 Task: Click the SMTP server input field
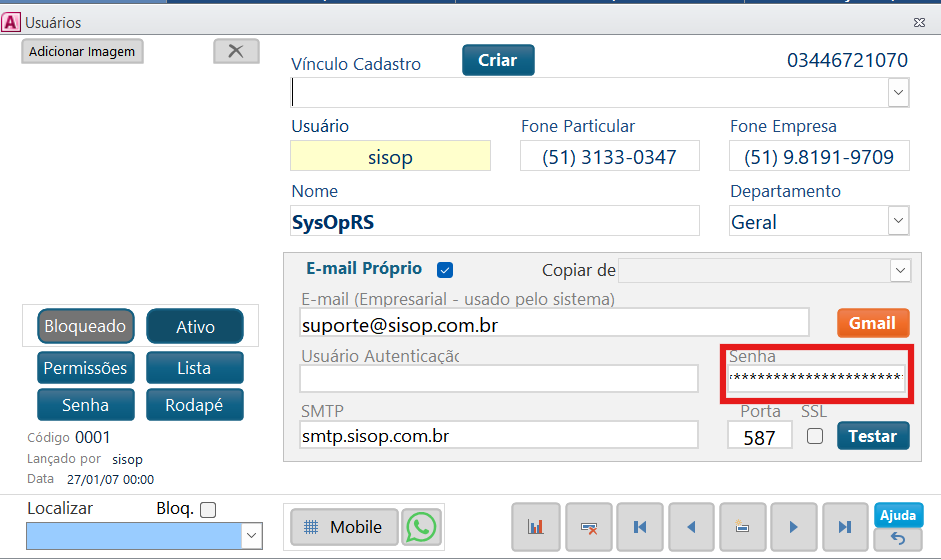click(x=498, y=436)
